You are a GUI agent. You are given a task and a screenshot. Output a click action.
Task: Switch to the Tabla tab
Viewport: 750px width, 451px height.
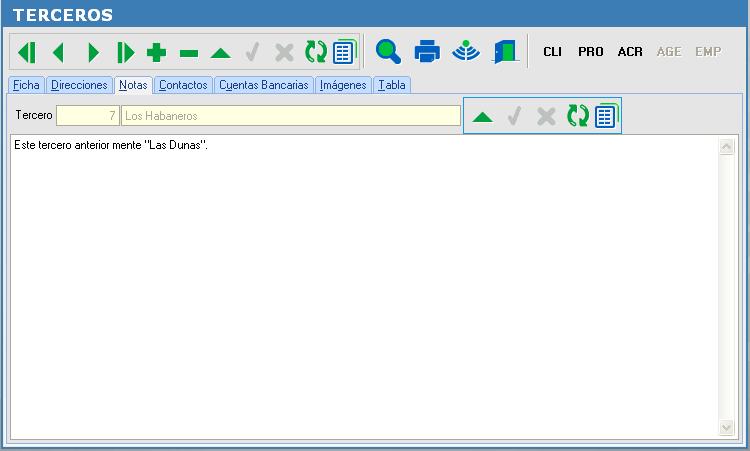(x=392, y=85)
